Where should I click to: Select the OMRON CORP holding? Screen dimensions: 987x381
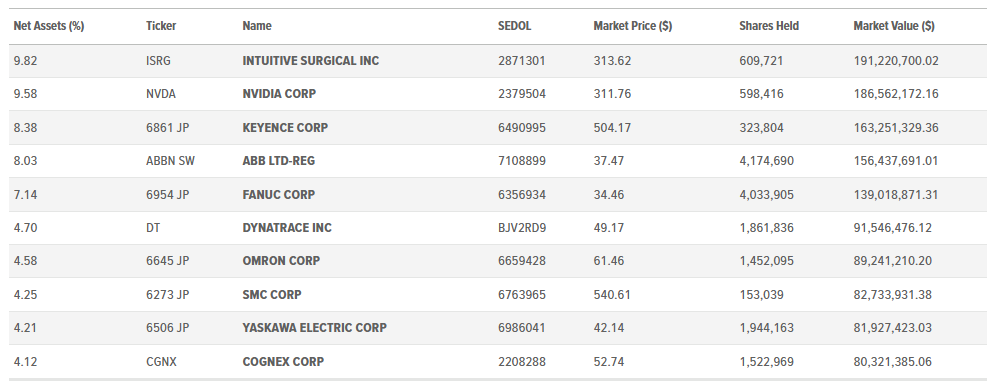point(281,261)
